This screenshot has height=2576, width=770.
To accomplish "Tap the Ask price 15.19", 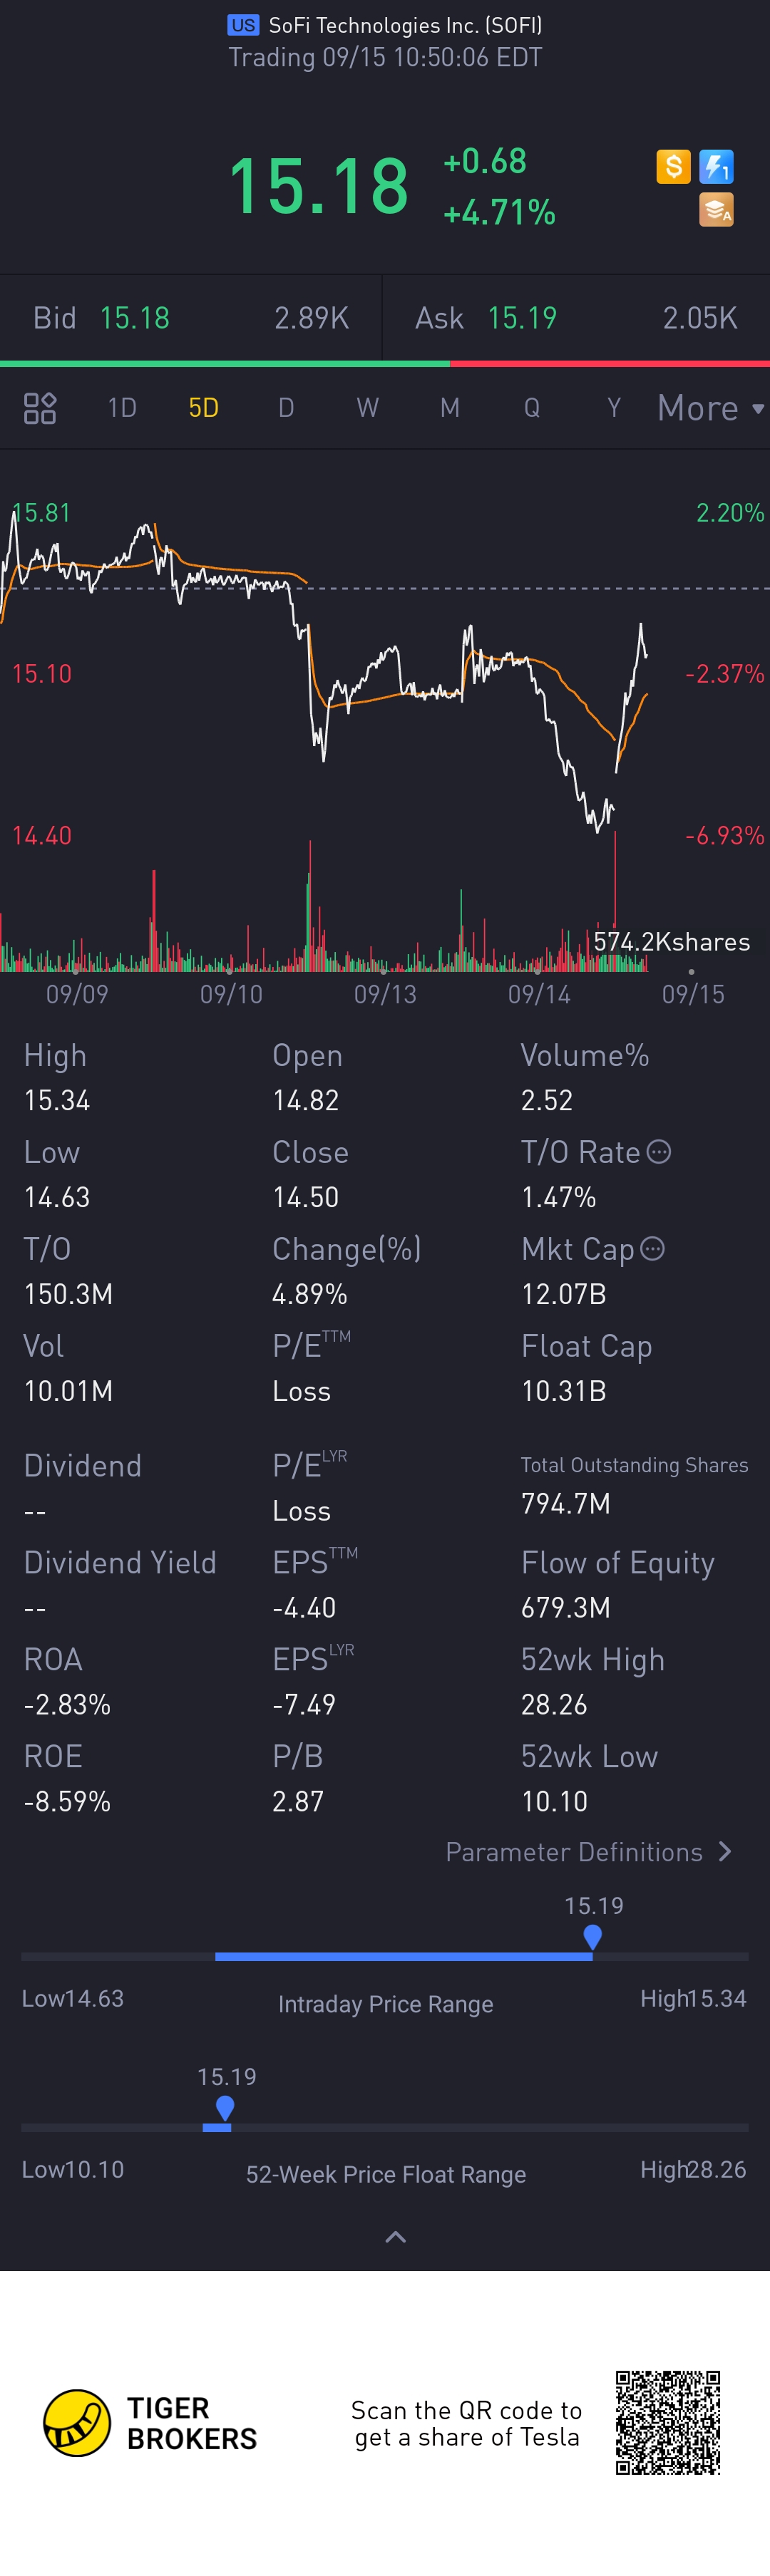I will 522,318.
